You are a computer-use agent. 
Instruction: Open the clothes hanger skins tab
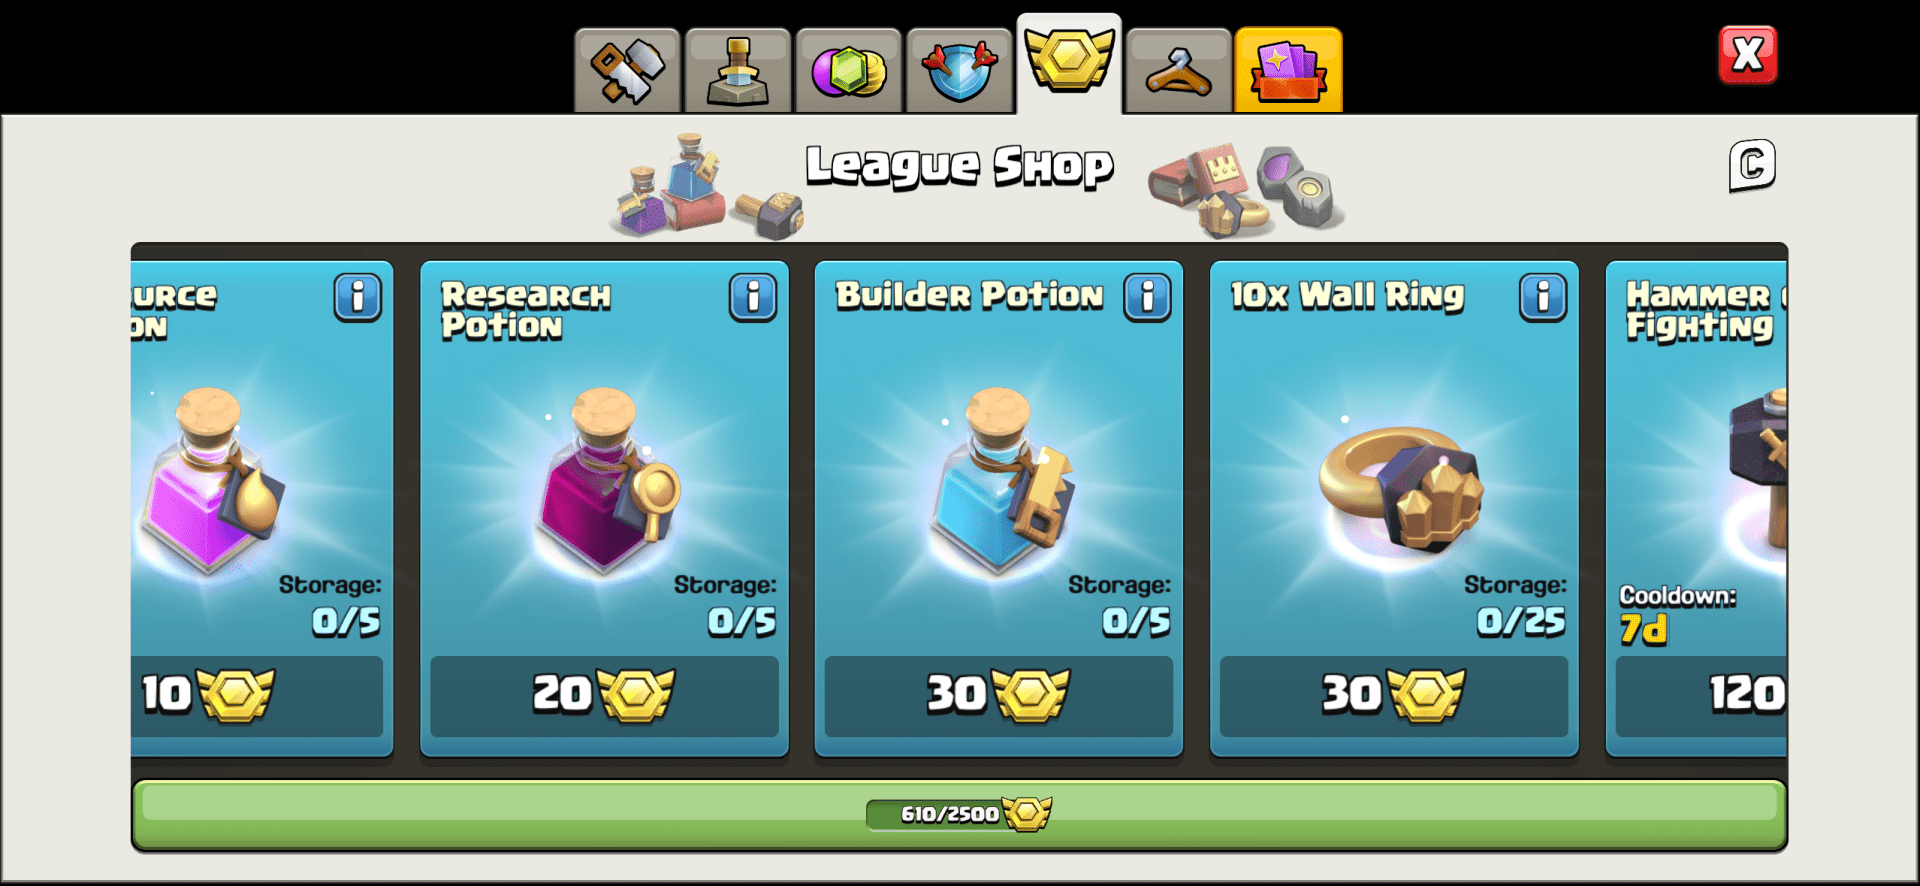(1178, 70)
